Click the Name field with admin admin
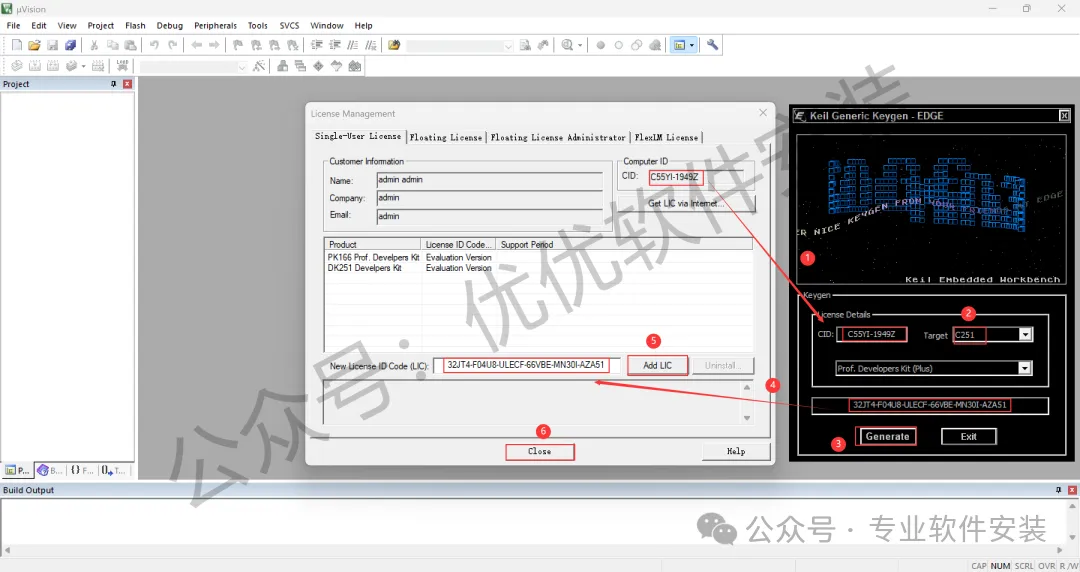This screenshot has width=1080, height=572. point(489,180)
